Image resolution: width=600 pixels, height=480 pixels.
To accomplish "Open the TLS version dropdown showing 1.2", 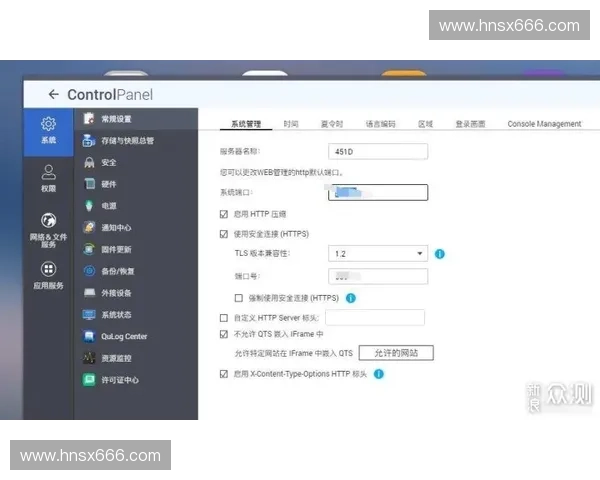I will click(378, 253).
